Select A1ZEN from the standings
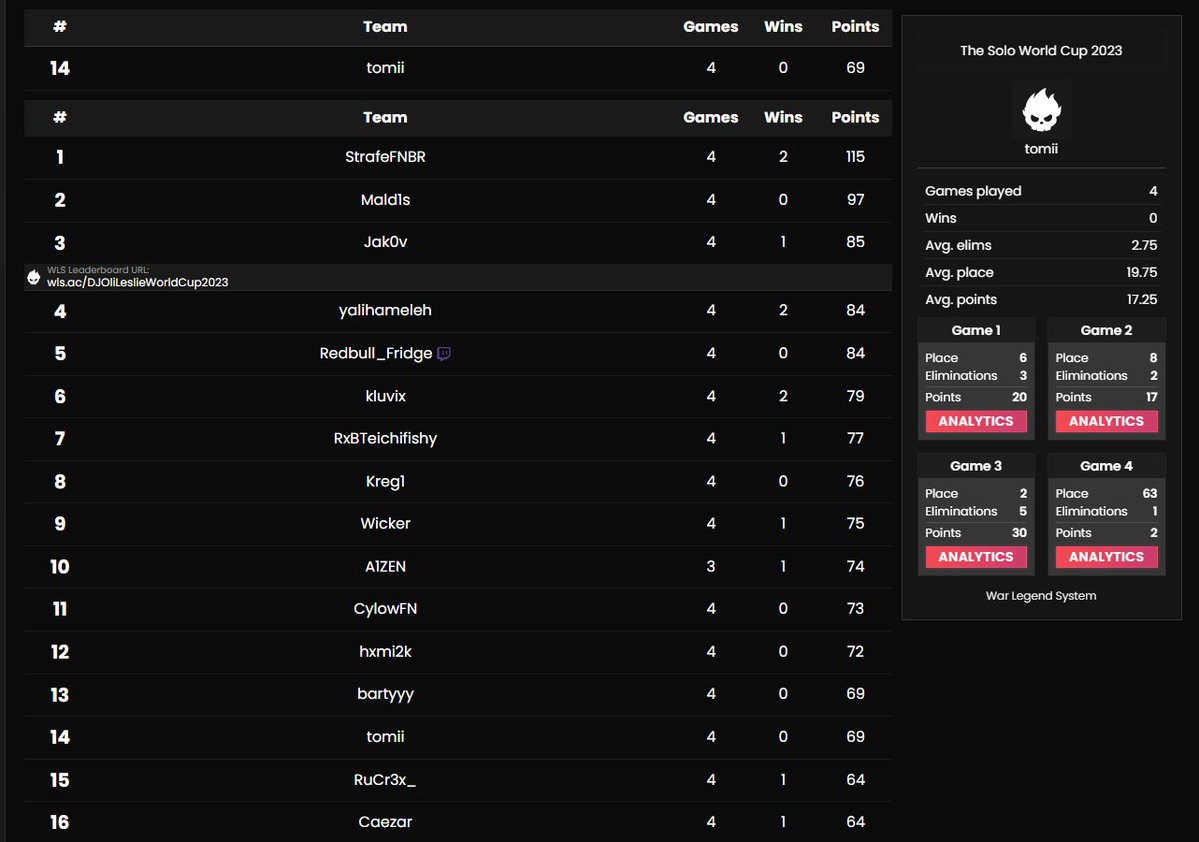 point(385,566)
